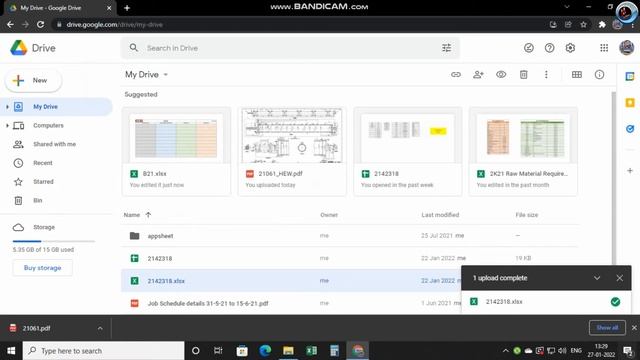Open the 2K21 Raw Material Require card
The height and width of the screenshot is (360, 640).
click(x=523, y=151)
